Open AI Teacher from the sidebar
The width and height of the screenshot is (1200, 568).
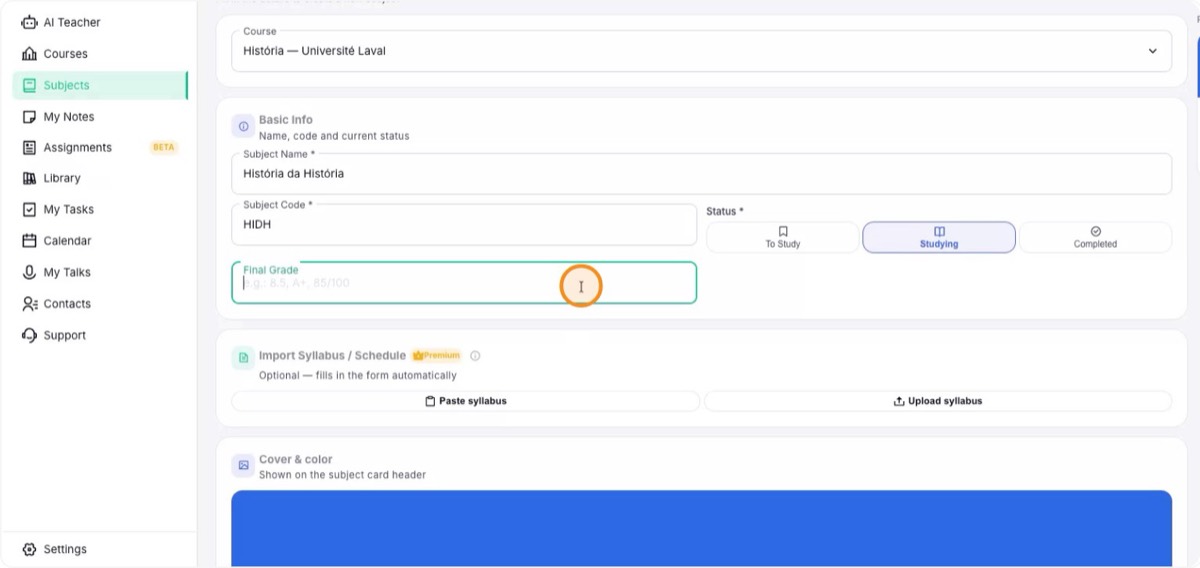pyautogui.click(x=99, y=22)
